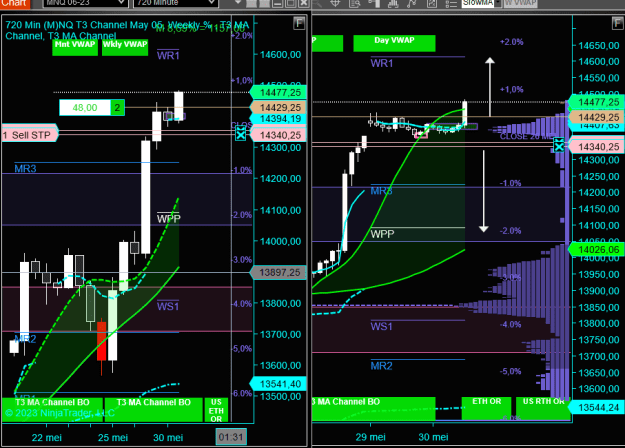The height and width of the screenshot is (448, 625).
Task: Click the 22 mei date label
Action: tap(47, 438)
